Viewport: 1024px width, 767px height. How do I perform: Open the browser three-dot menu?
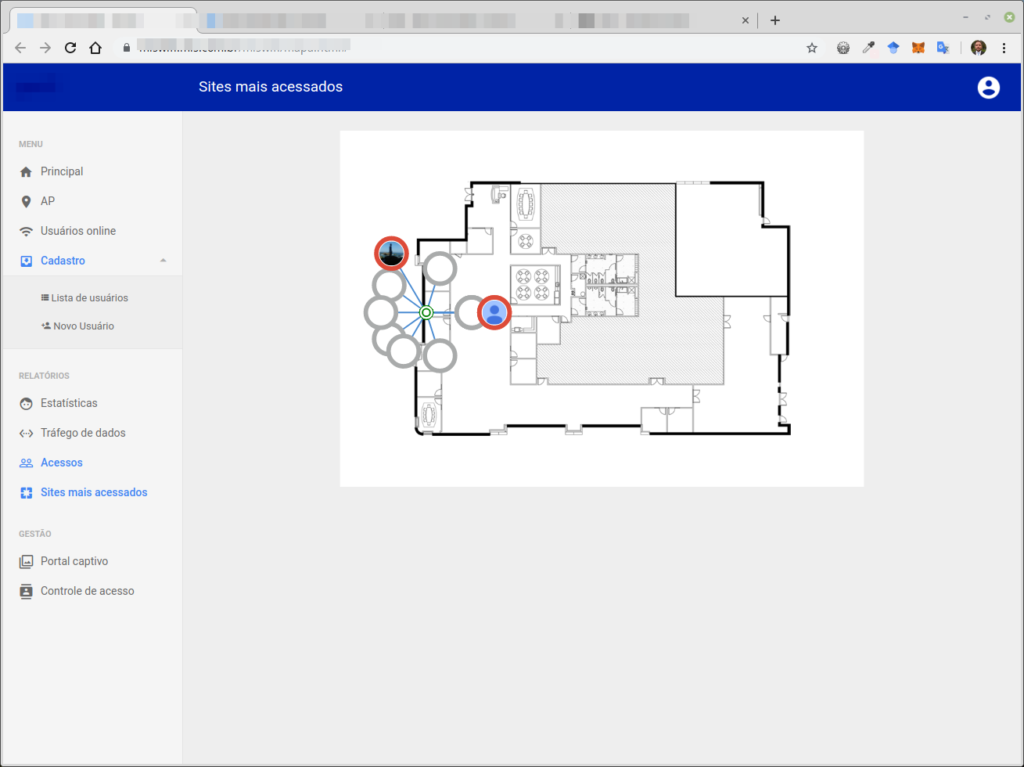[x=1004, y=48]
